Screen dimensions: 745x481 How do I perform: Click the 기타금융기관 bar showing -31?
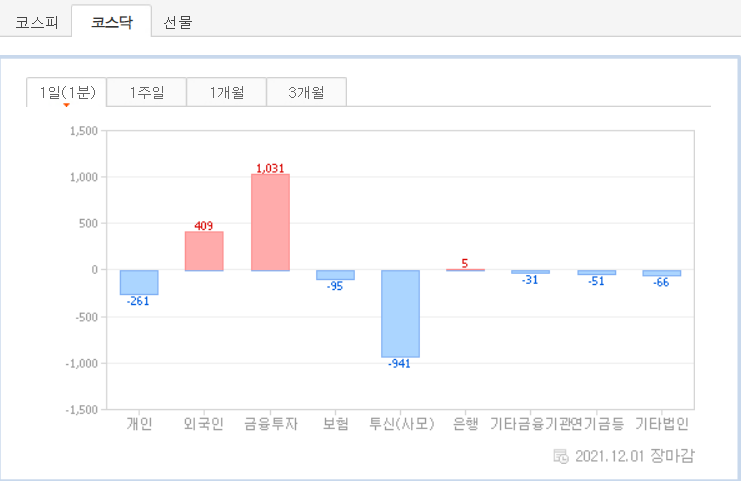coord(531,272)
